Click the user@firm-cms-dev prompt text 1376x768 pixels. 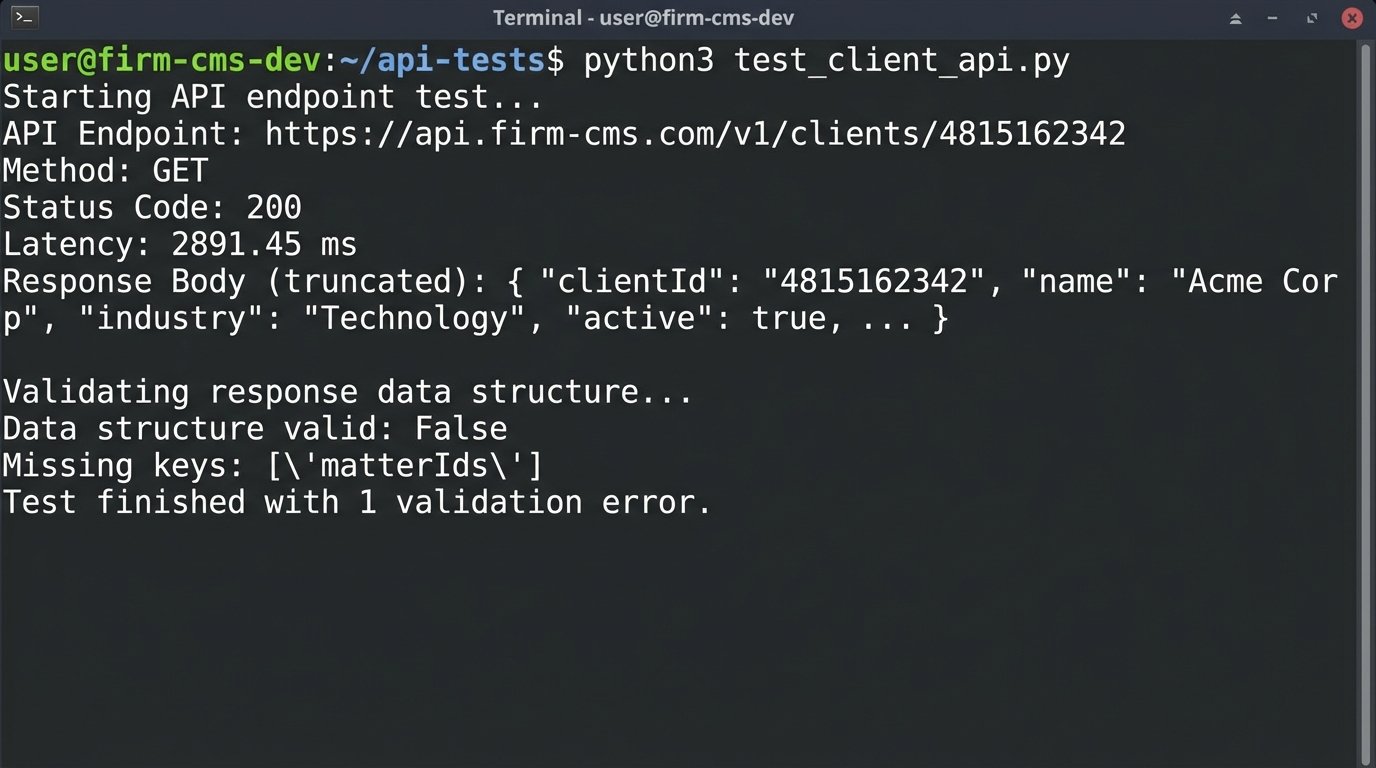[162, 61]
